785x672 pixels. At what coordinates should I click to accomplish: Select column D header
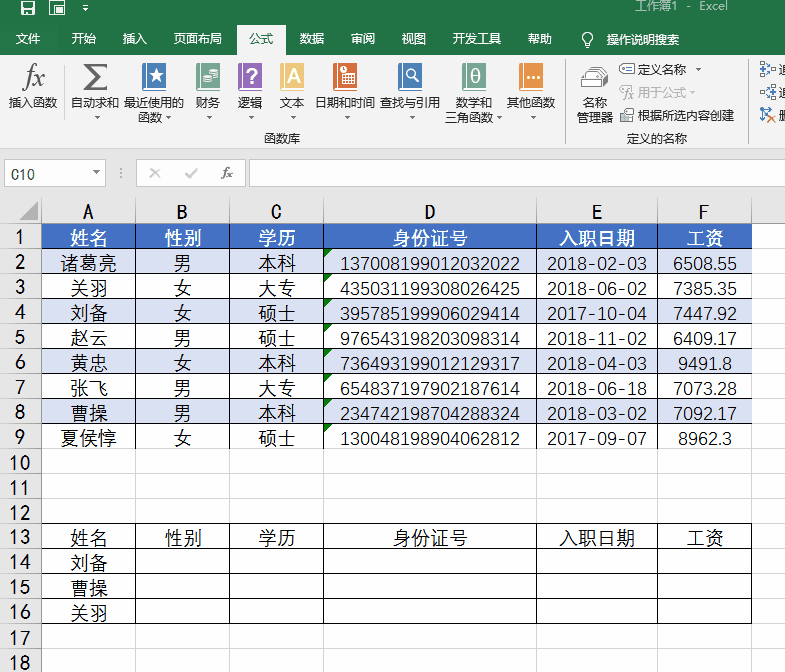pyautogui.click(x=430, y=211)
